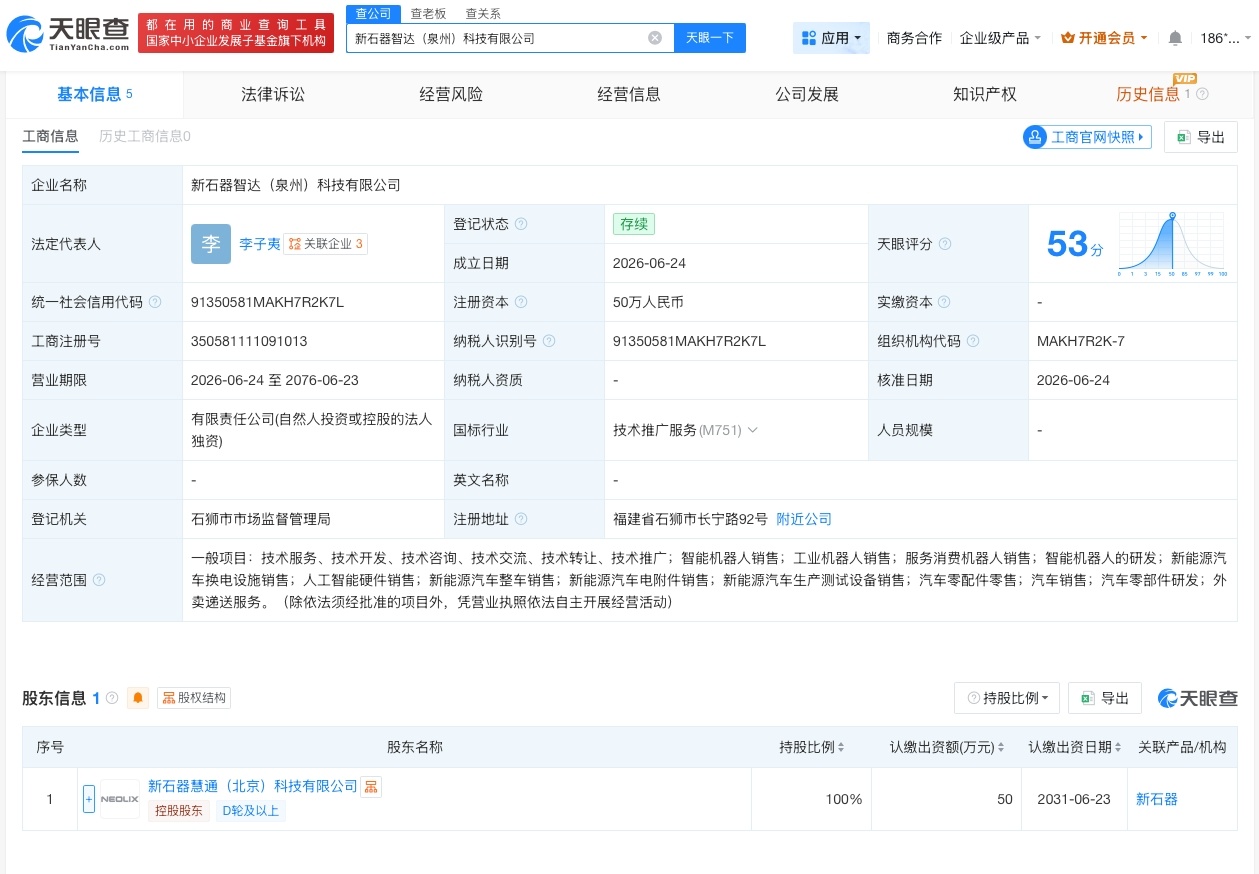
Task: Open the 知识产权 tab
Action: point(985,94)
